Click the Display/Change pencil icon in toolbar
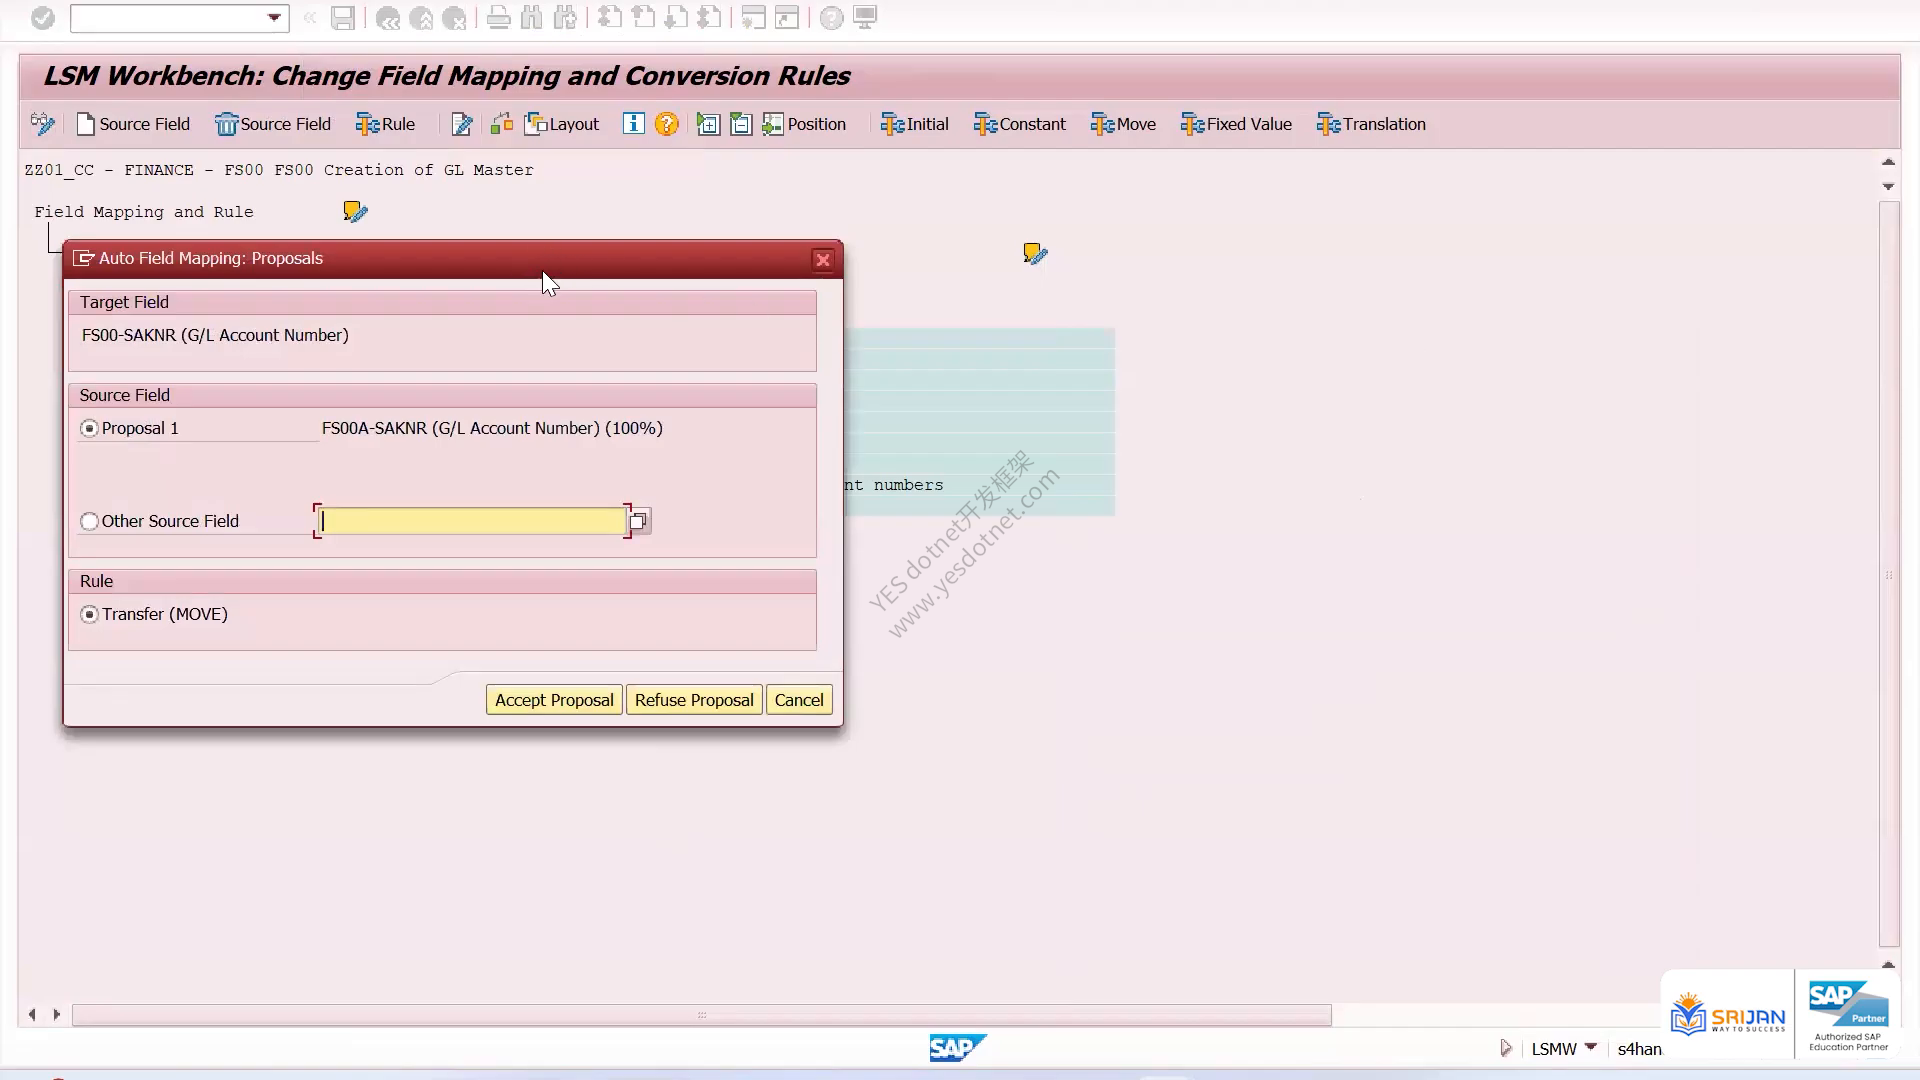Image resolution: width=1920 pixels, height=1080 pixels. (461, 124)
